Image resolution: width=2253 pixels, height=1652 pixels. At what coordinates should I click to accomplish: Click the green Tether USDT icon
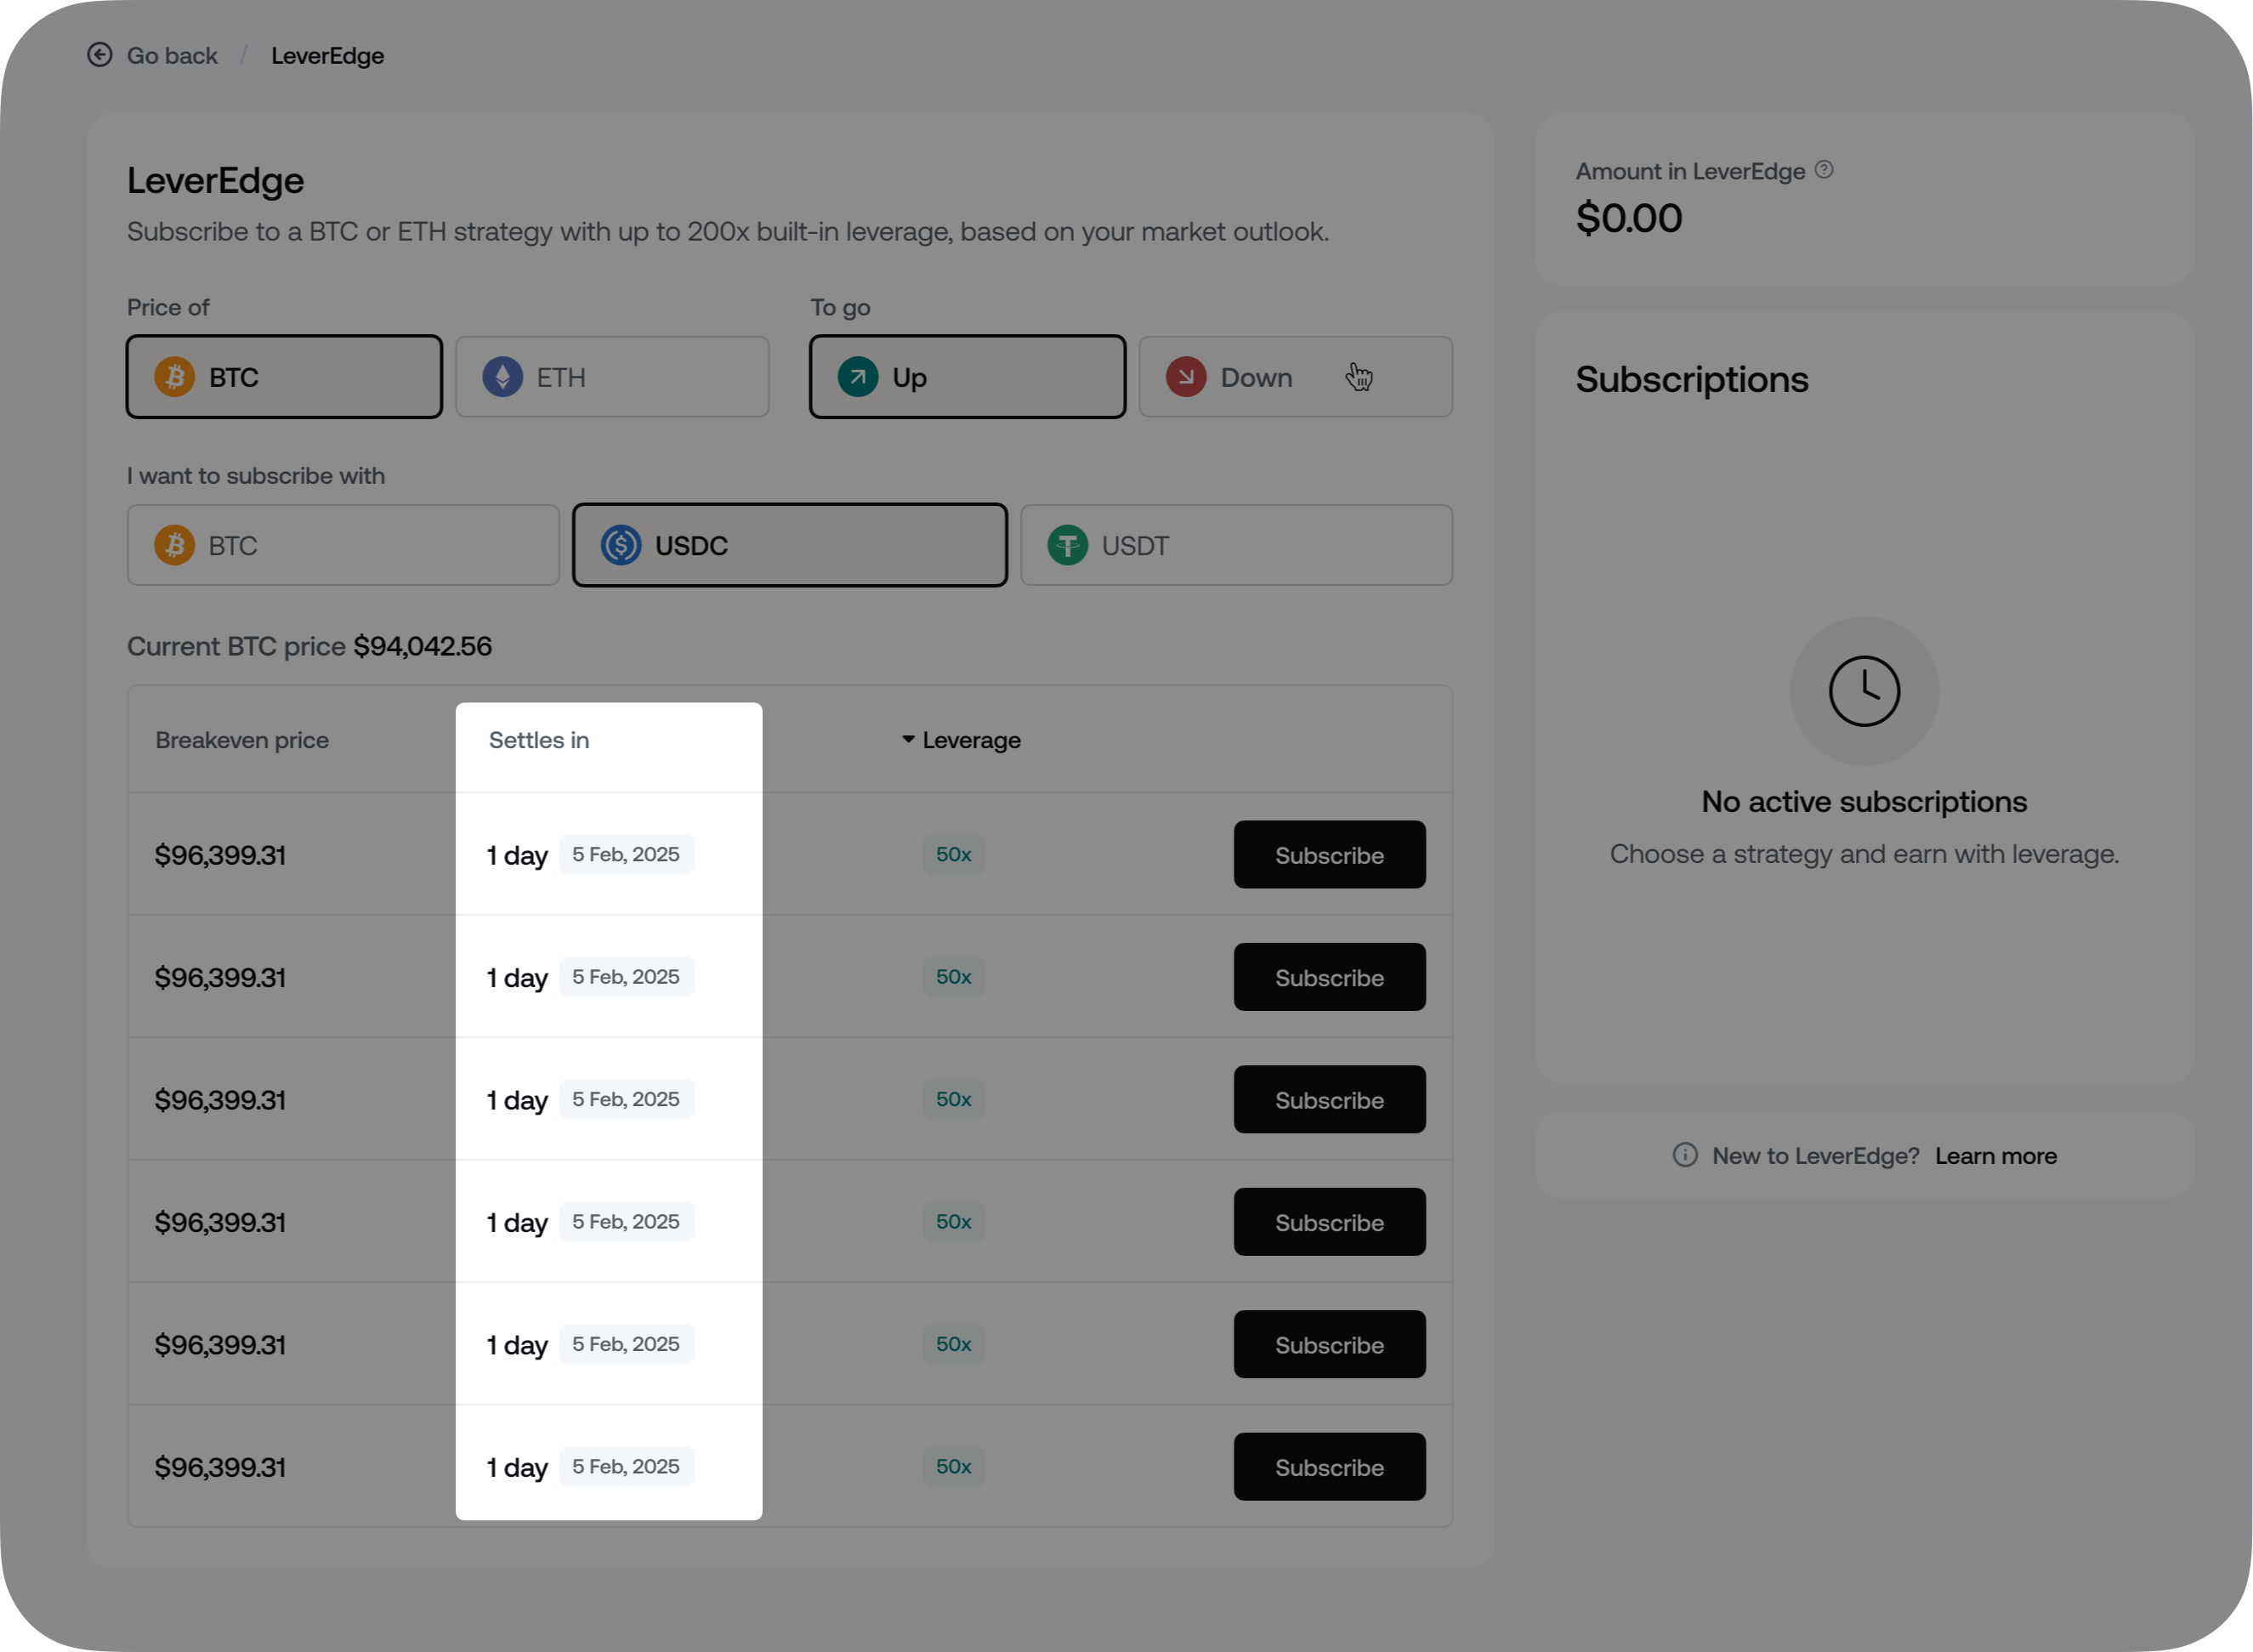click(1068, 545)
